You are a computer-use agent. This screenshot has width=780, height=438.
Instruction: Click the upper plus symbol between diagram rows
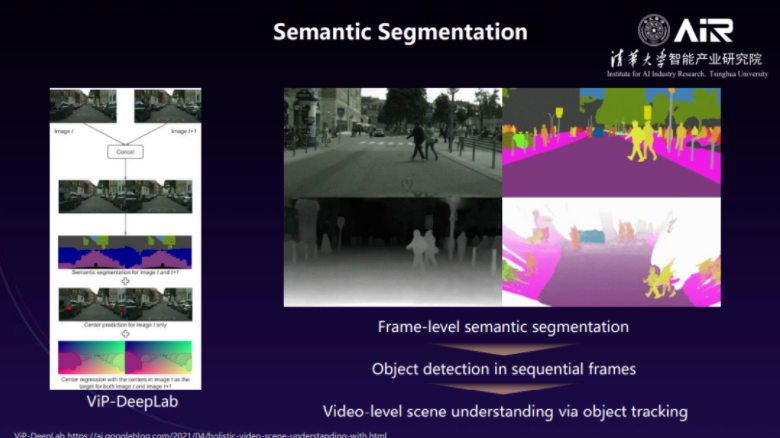coord(125,281)
